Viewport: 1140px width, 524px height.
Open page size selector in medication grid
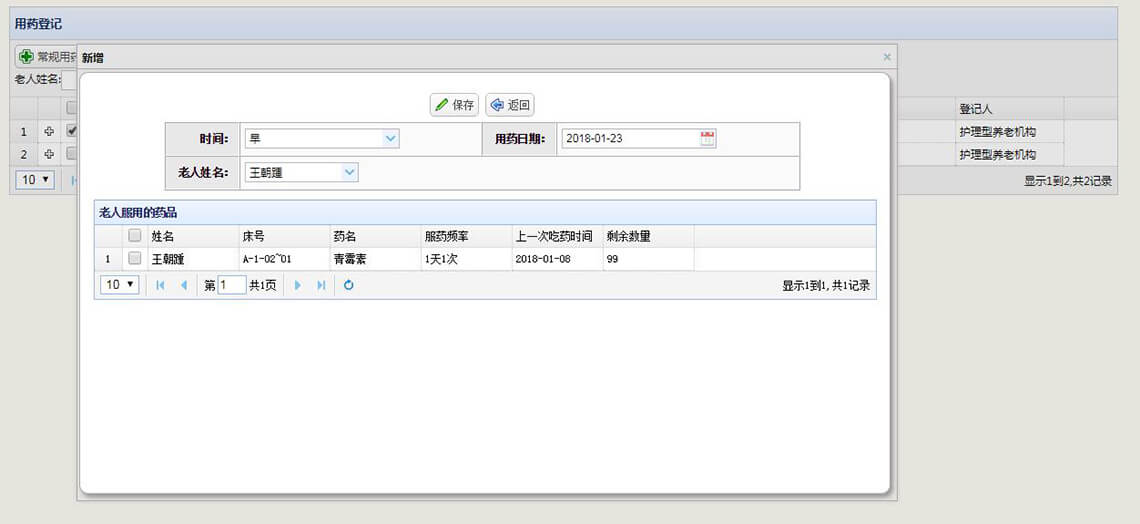[119, 285]
